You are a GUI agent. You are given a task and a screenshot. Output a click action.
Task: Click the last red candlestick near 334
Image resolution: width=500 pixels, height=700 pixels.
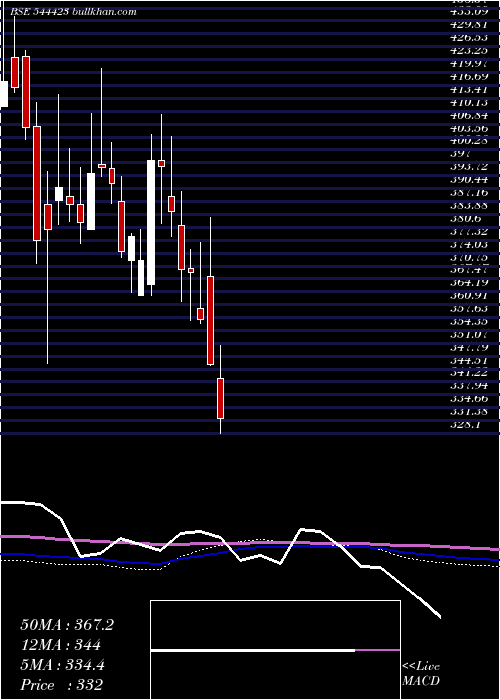click(220, 398)
